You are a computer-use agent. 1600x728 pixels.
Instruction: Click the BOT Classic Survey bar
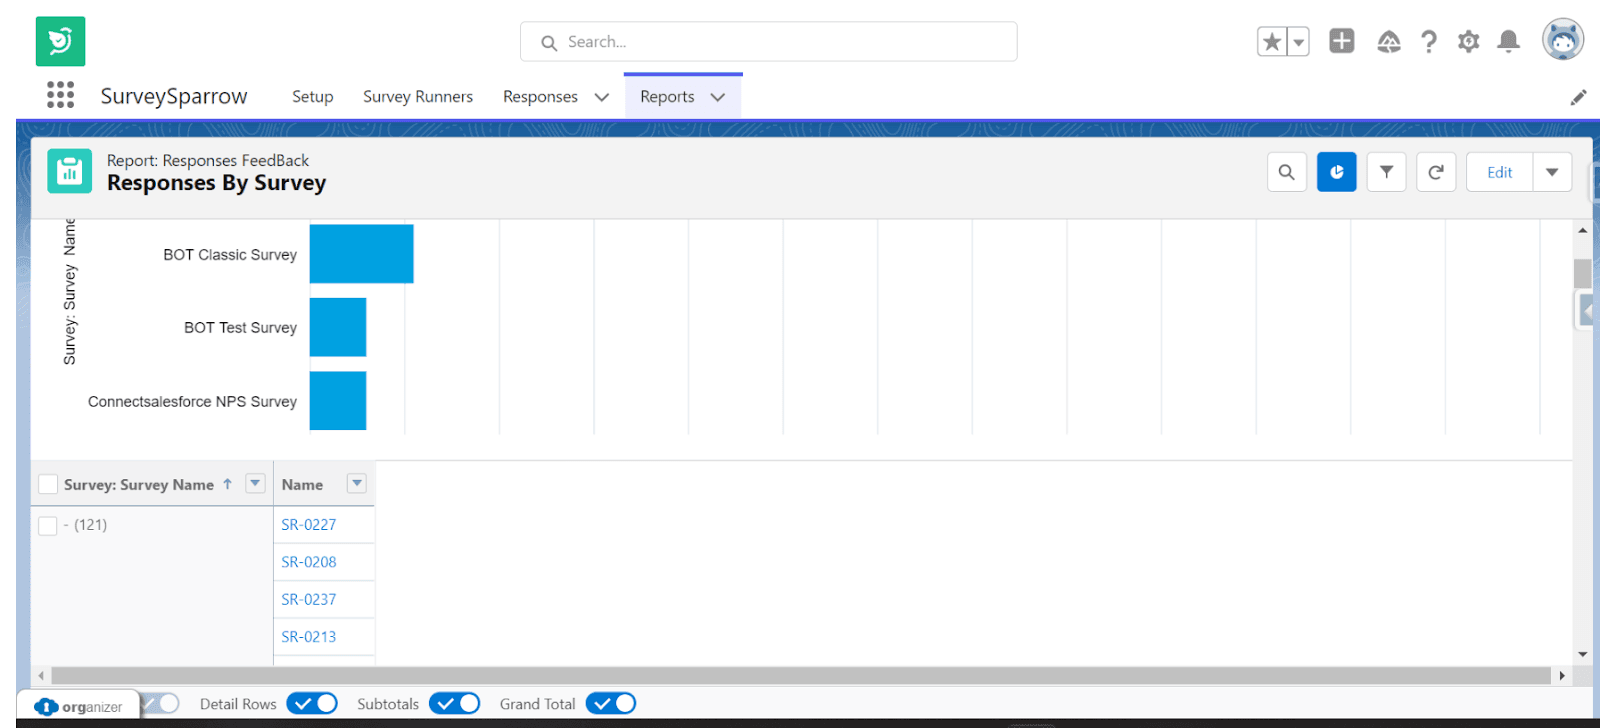pos(361,254)
